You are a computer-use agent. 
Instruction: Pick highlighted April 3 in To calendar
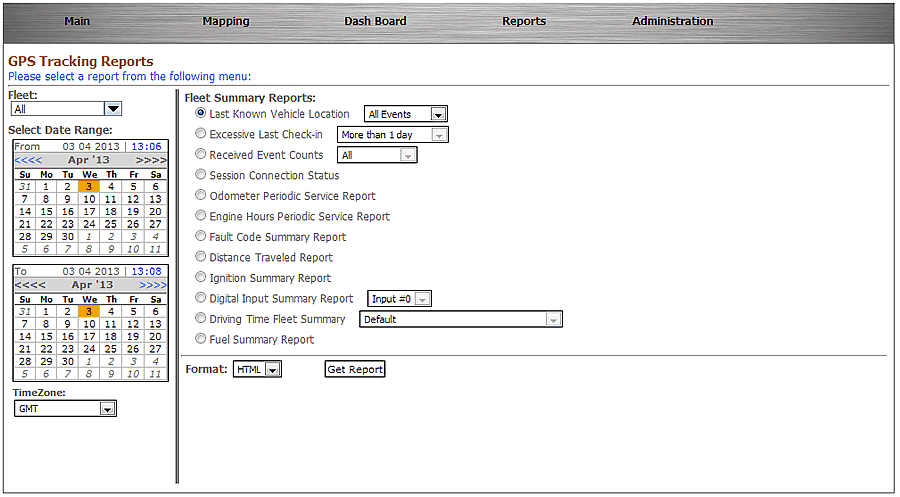(x=89, y=312)
